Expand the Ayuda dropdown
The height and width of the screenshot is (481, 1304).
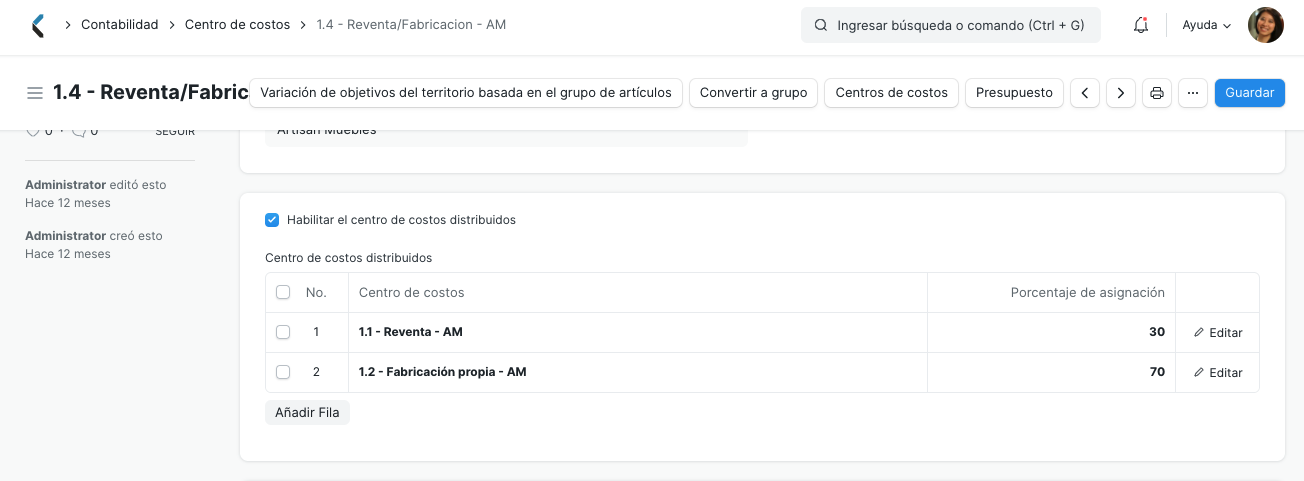(1207, 25)
